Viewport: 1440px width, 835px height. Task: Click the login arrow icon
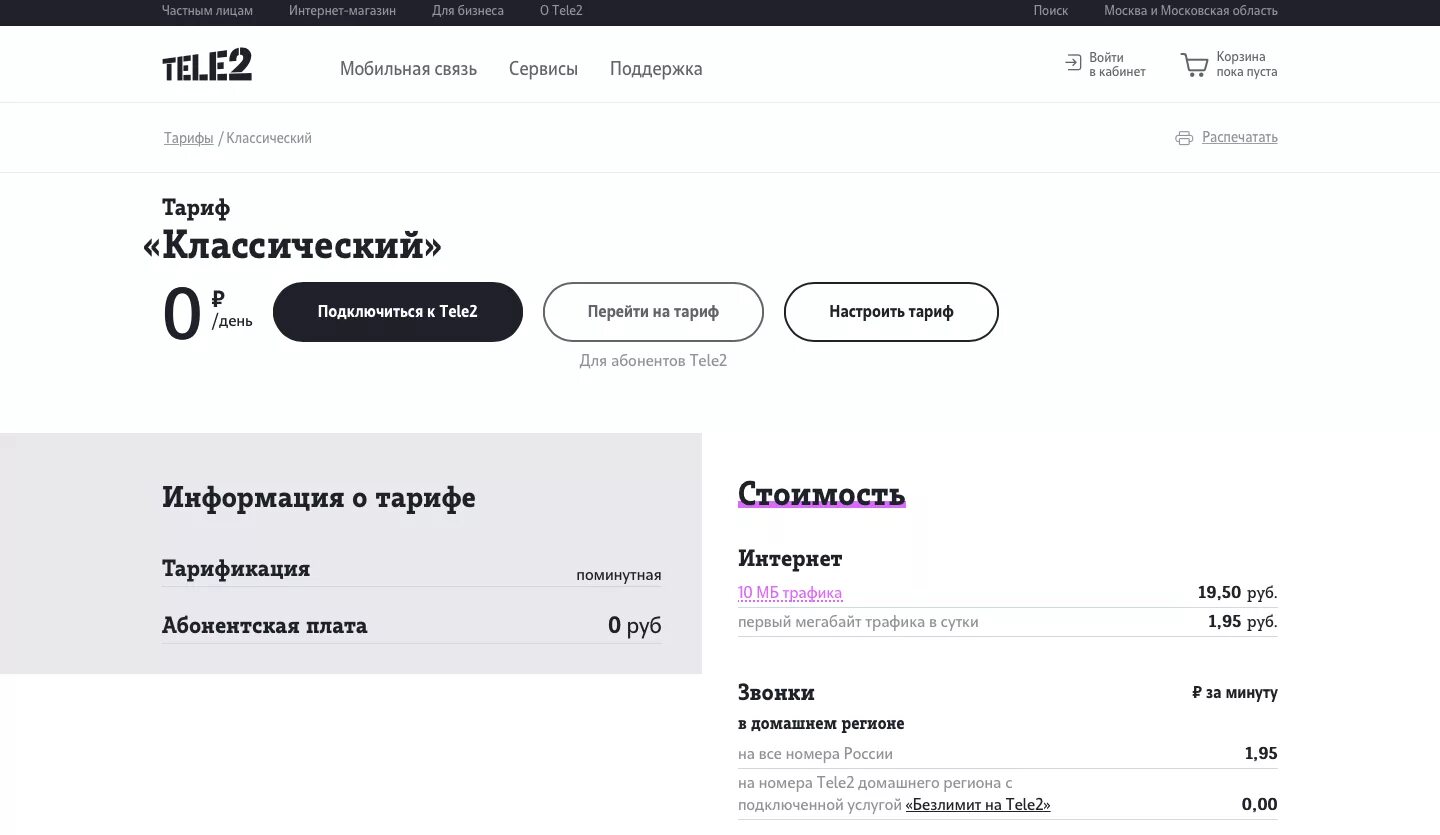(1073, 63)
